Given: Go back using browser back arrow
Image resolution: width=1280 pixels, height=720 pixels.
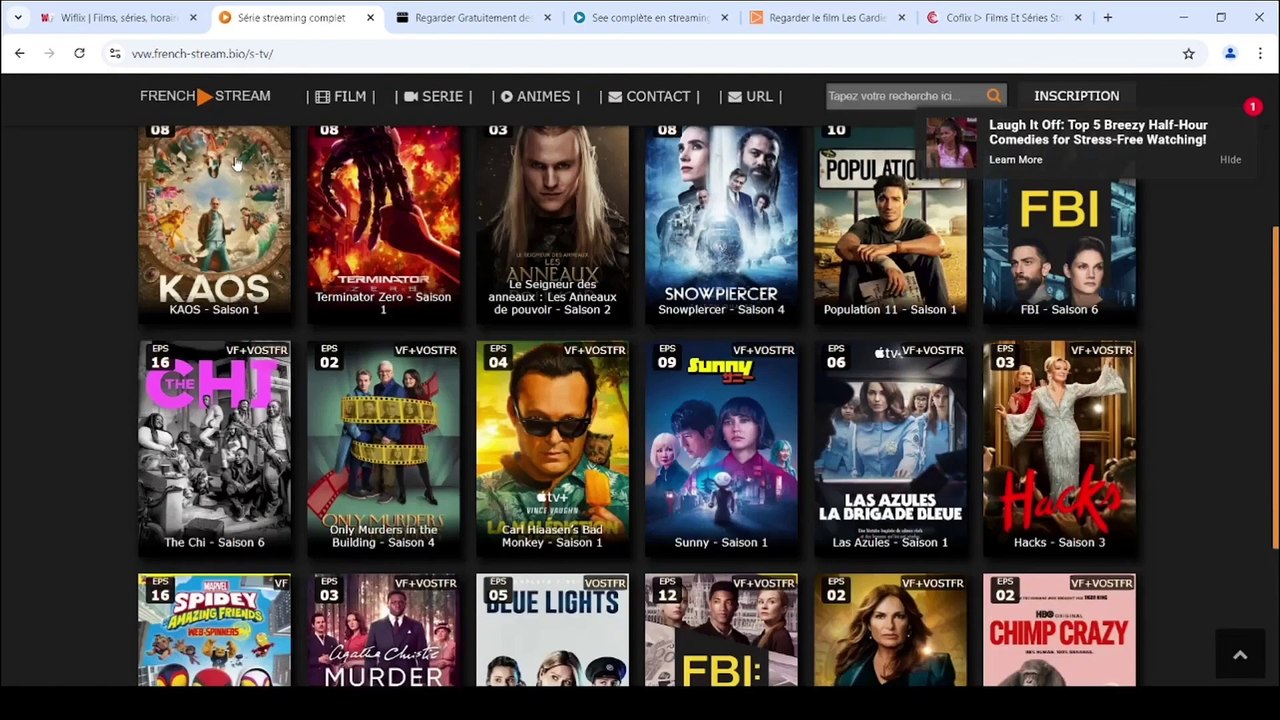Looking at the screenshot, I should point(20,53).
